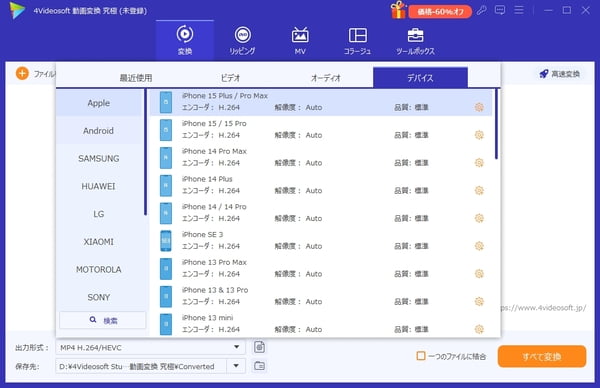This screenshot has height=388, width=600.
Task: Choose the iPhone 14 Plus preset
Action: 321,185
